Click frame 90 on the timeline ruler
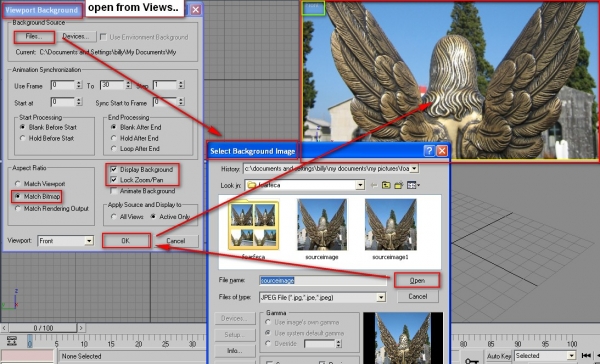Image resolution: width=600 pixels, height=364 pixels. 517,344
